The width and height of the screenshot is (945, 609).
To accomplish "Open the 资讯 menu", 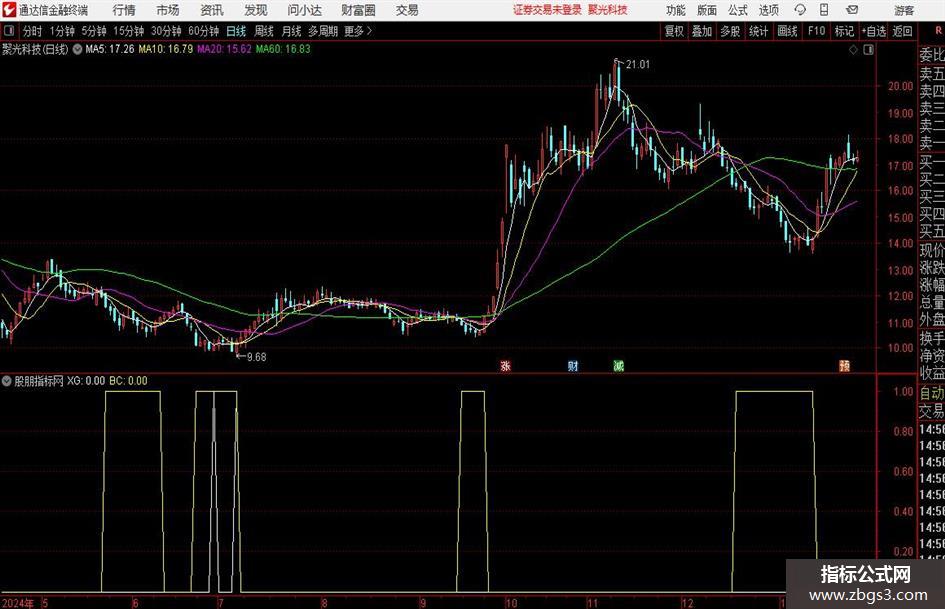I will pos(212,10).
